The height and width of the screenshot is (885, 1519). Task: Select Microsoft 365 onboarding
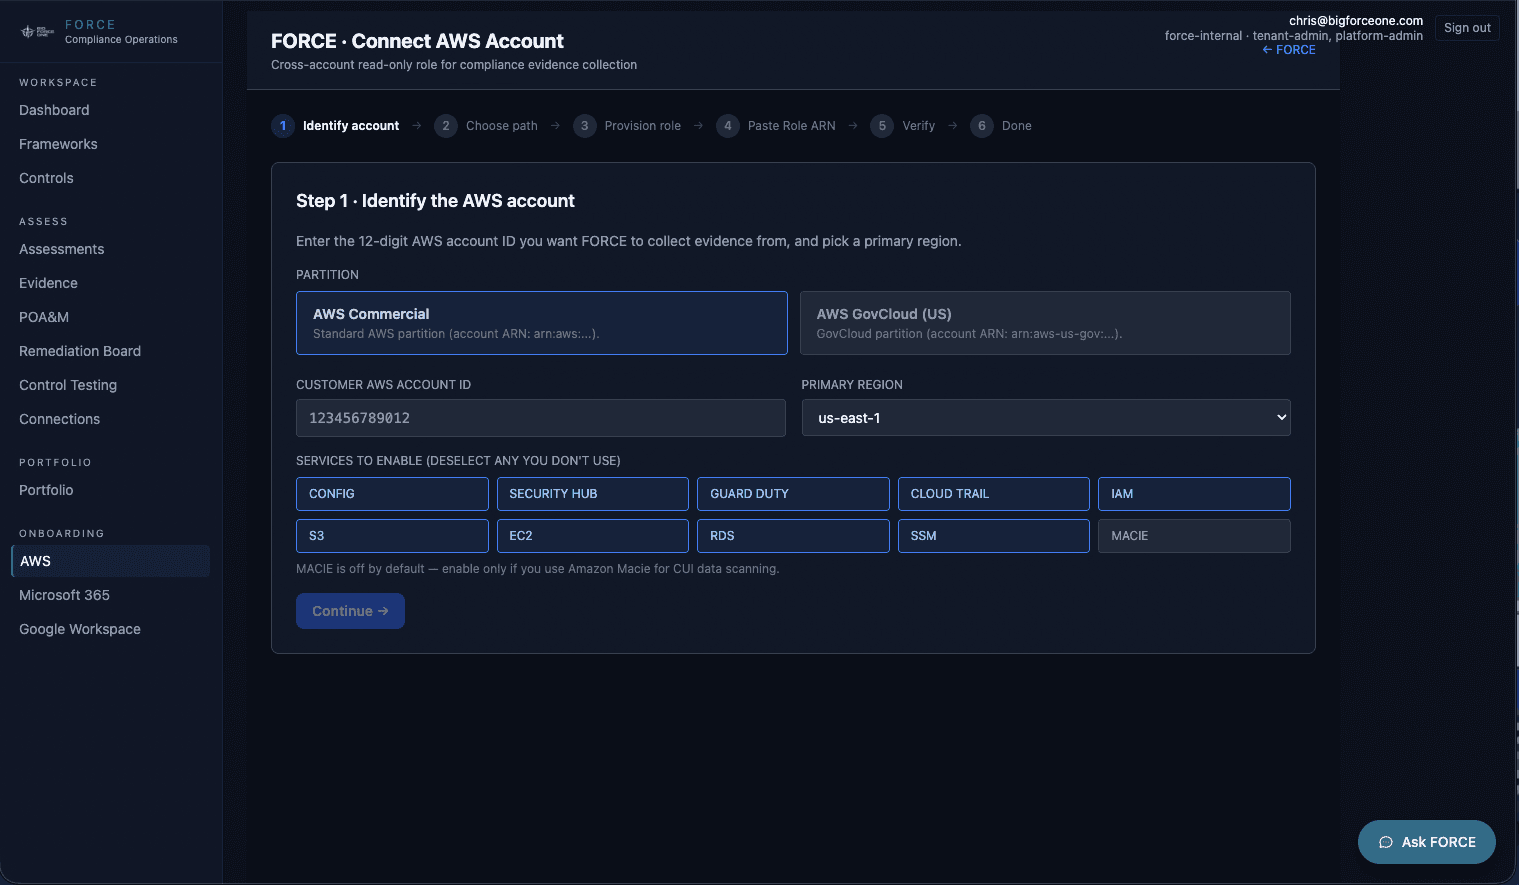click(64, 595)
